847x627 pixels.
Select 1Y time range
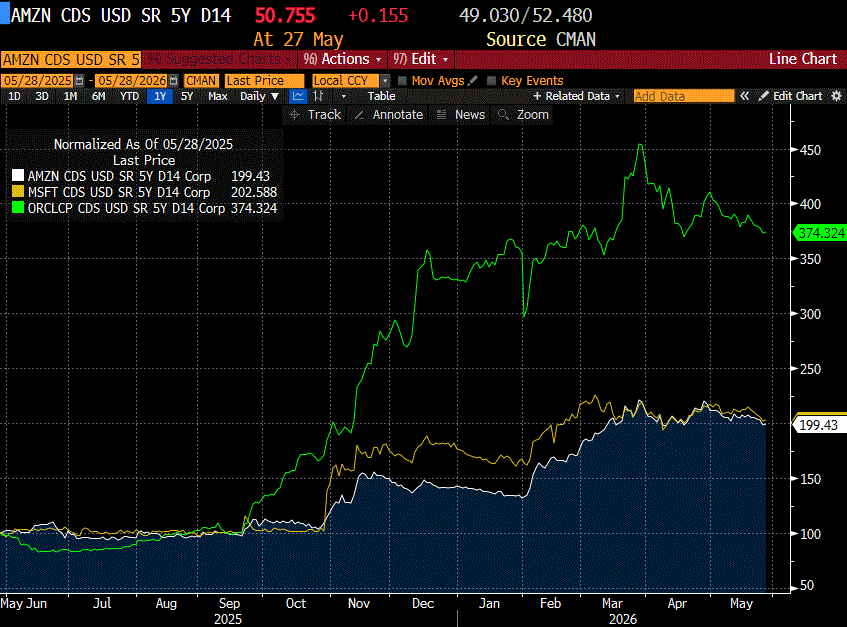pos(160,96)
